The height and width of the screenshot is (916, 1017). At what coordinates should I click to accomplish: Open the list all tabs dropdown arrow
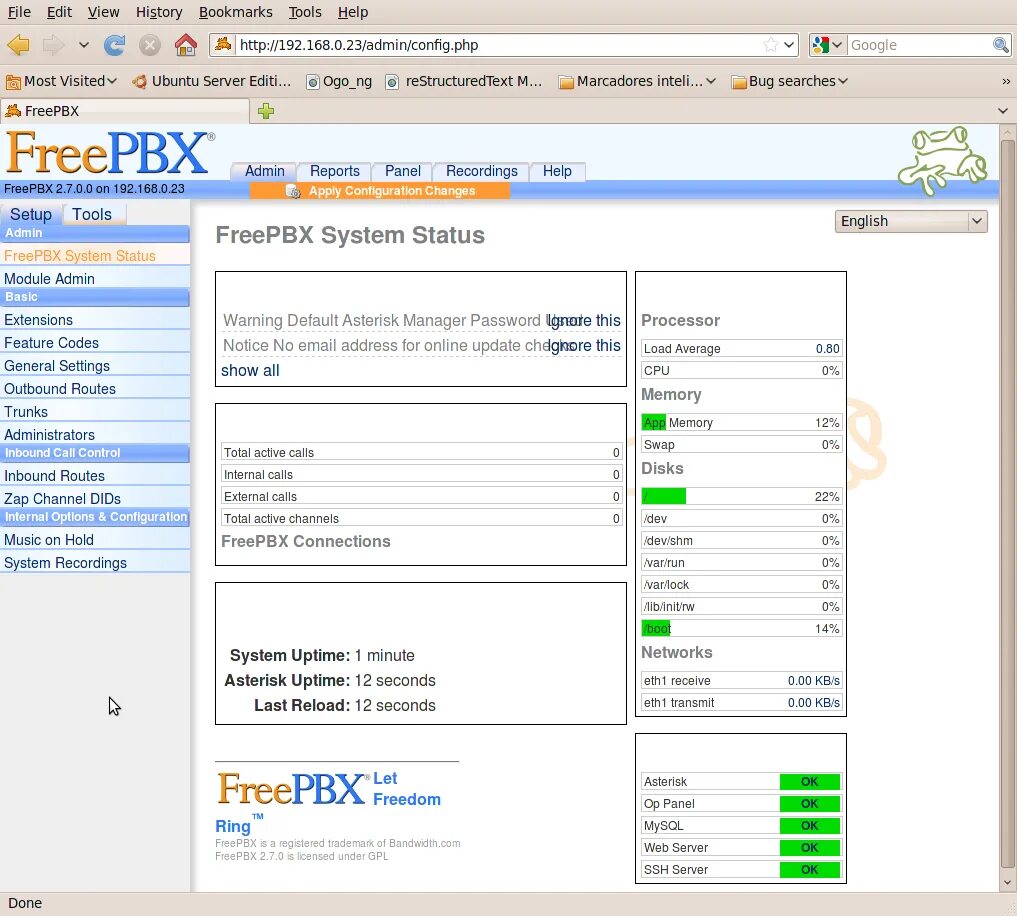[1003, 111]
